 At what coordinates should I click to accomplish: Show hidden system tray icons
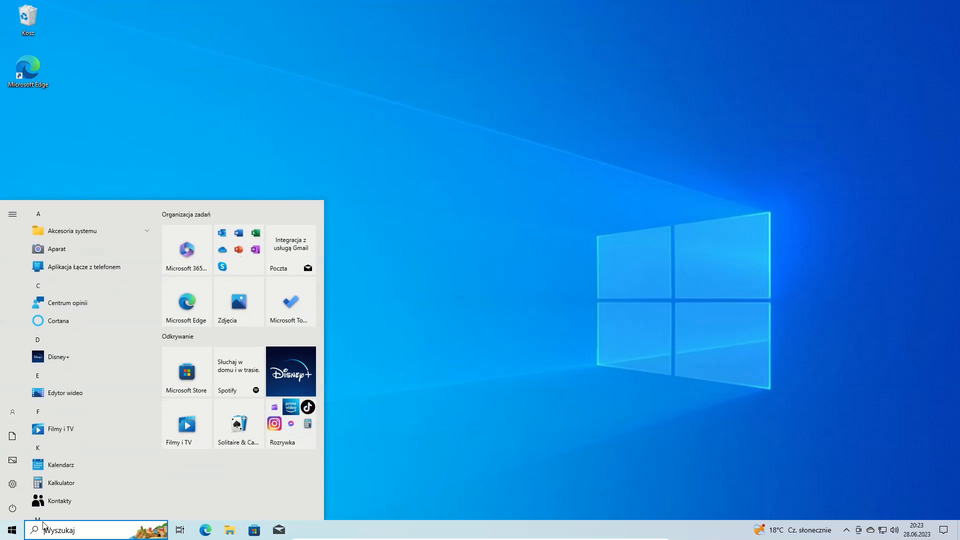click(x=846, y=530)
